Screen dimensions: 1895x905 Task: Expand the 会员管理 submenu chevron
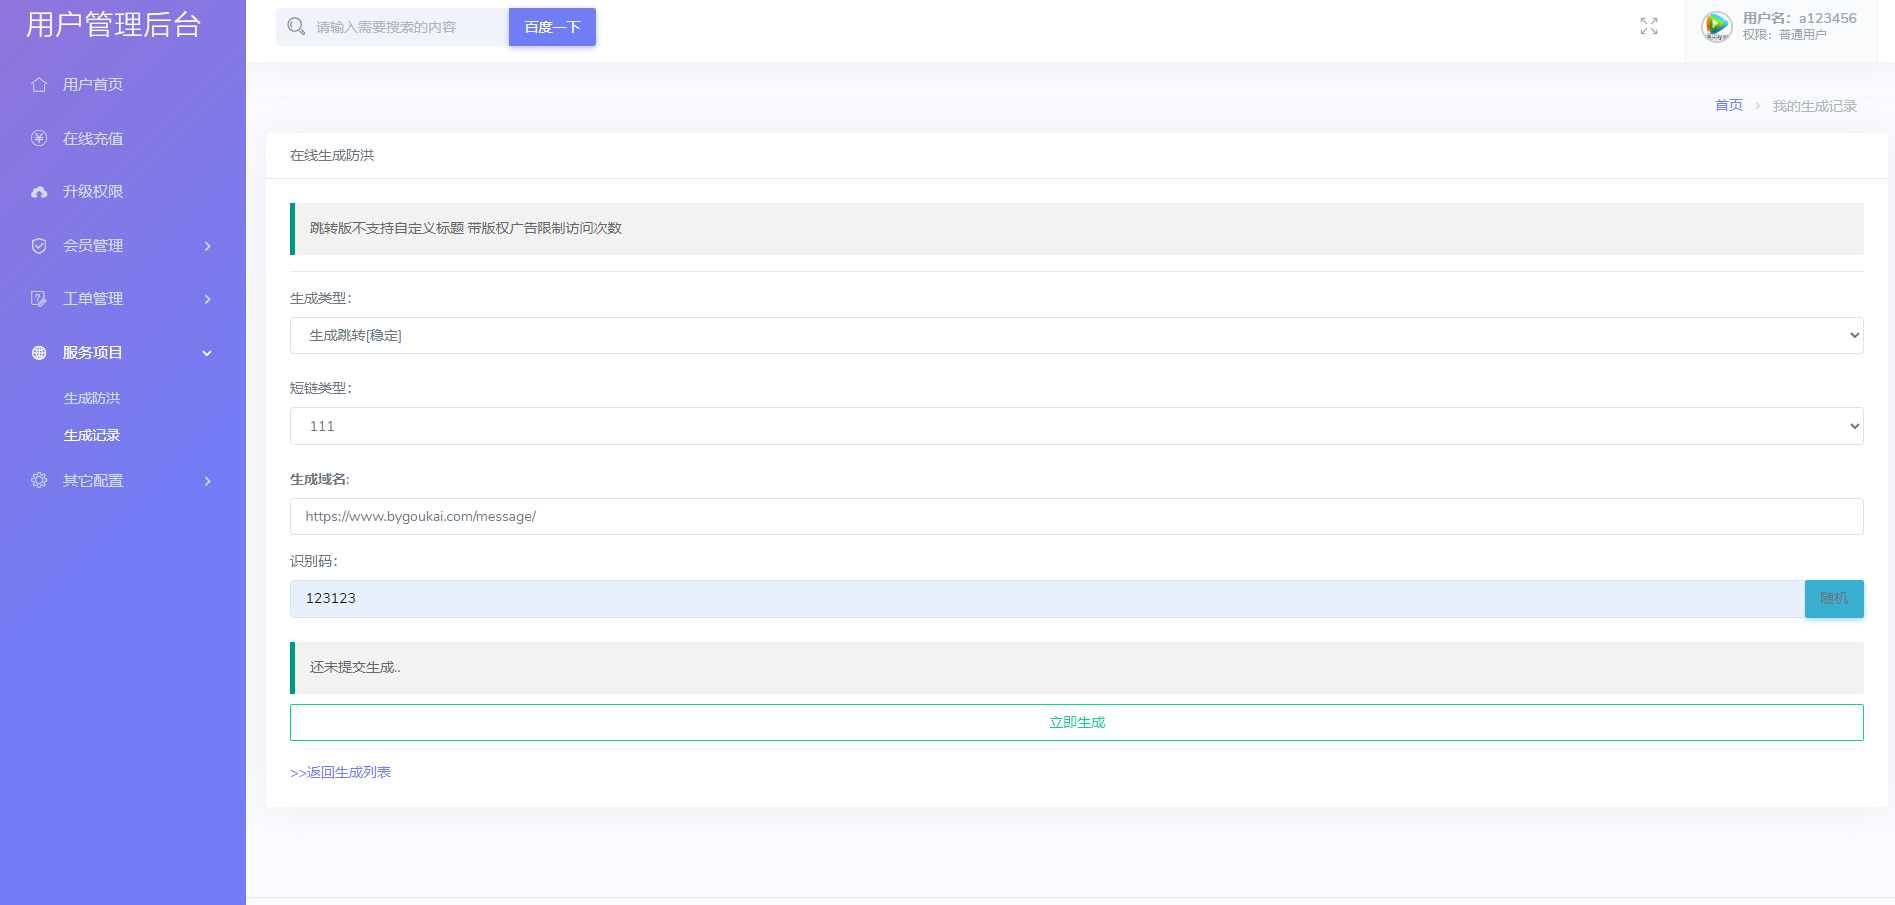(208, 246)
